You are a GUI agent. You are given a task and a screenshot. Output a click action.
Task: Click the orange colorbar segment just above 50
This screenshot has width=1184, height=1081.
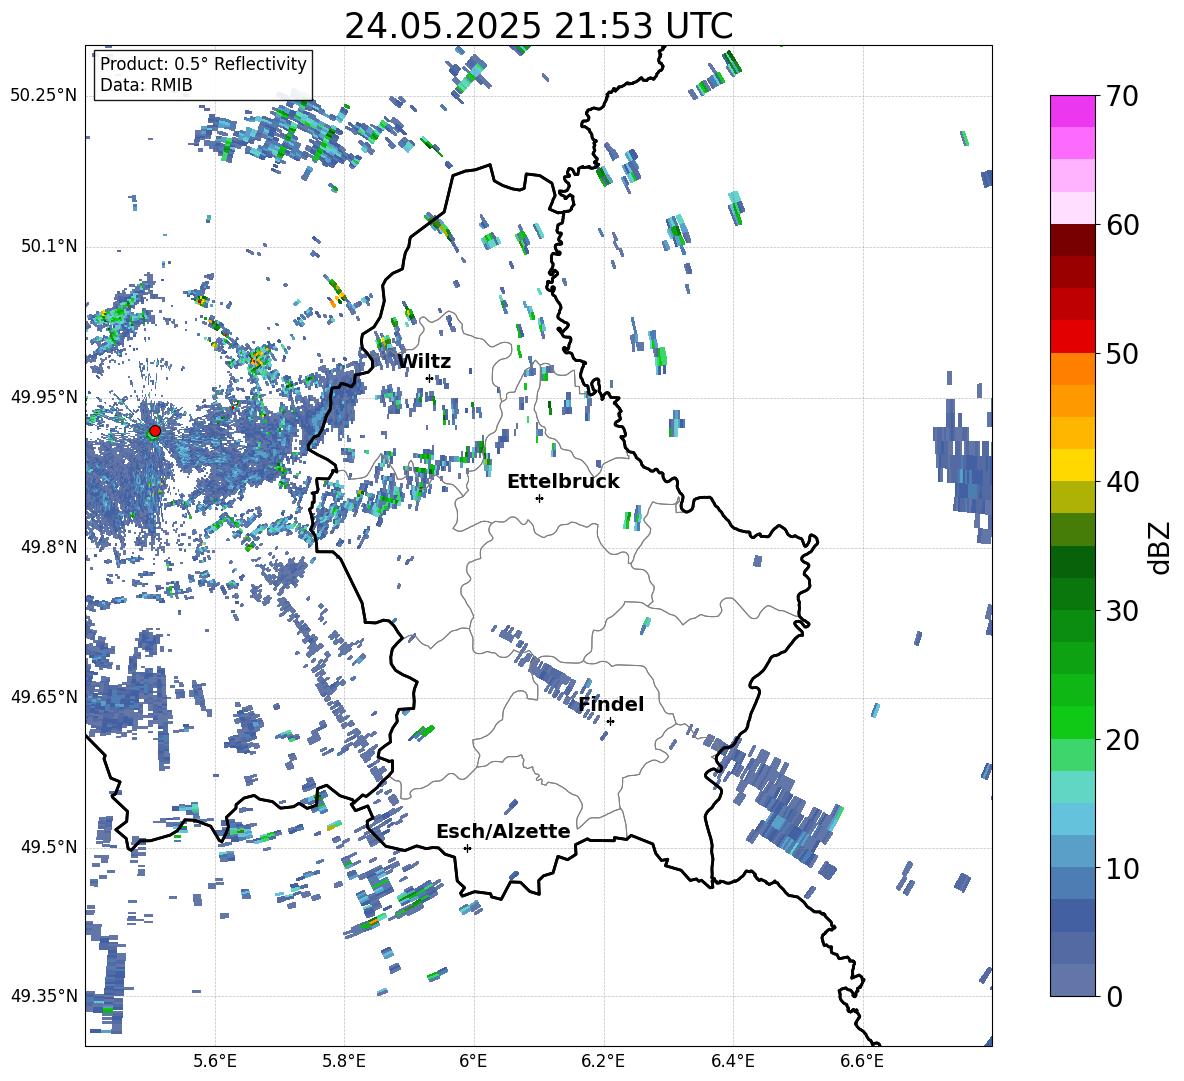coord(1072,369)
